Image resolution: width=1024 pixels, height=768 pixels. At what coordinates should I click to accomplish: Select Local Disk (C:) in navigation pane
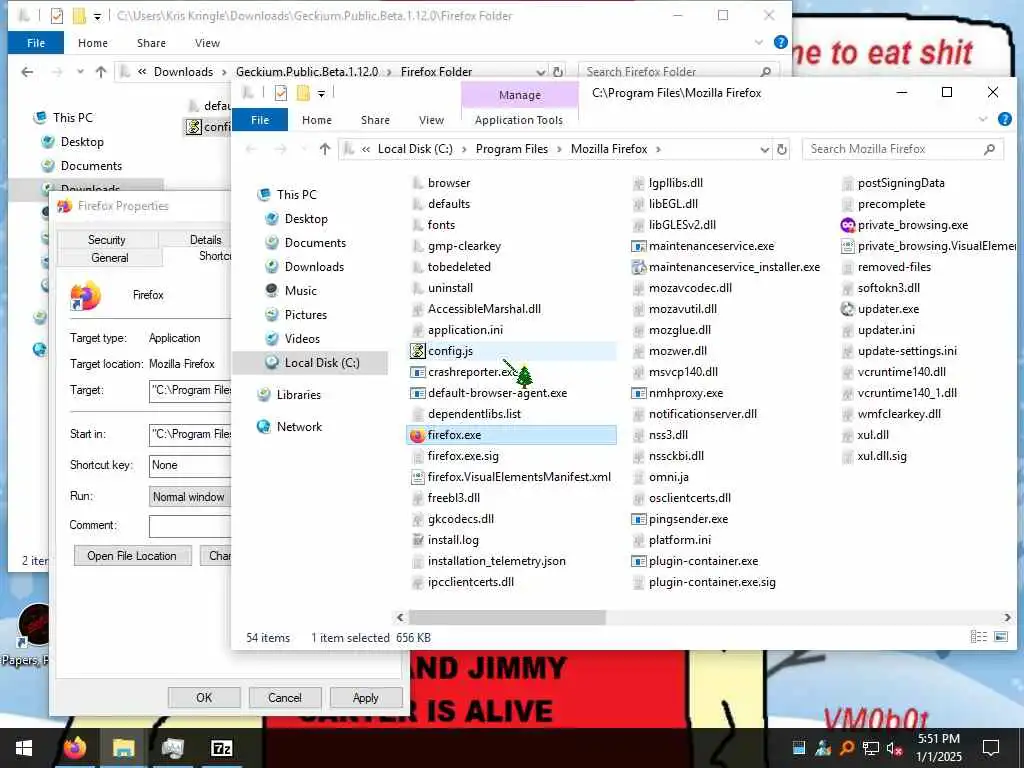point(310,363)
